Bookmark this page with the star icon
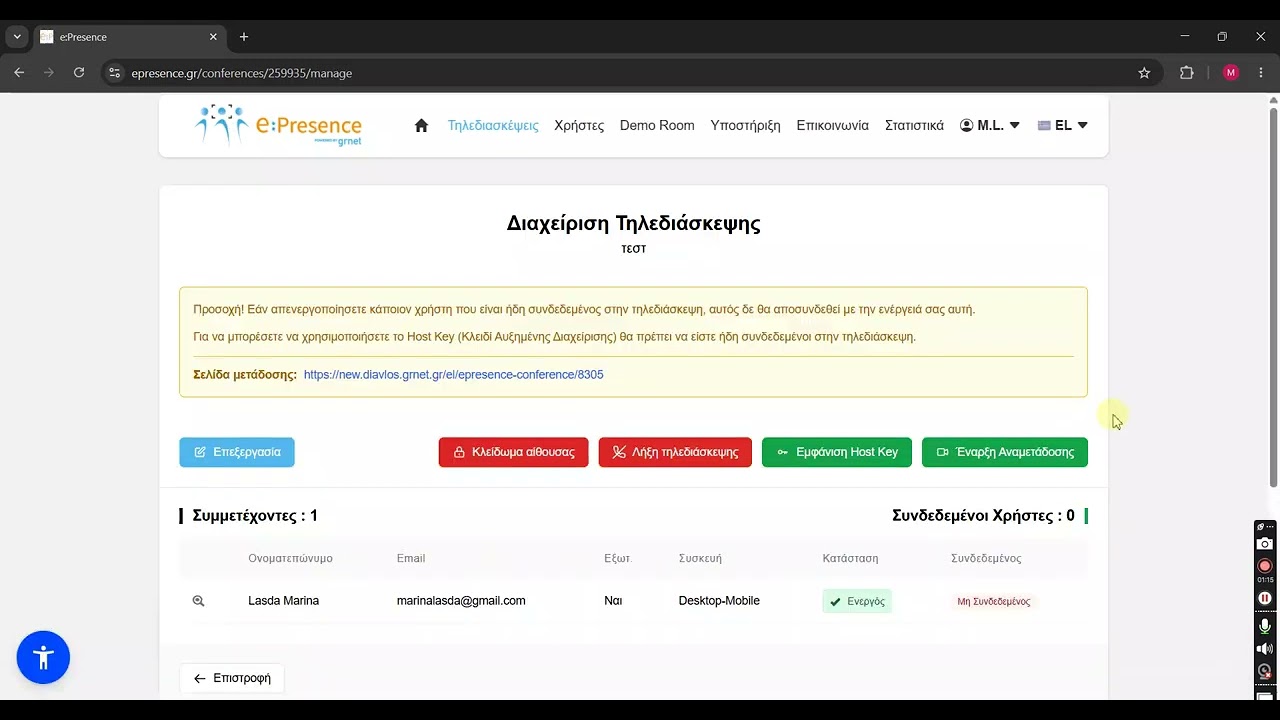 1144,73
